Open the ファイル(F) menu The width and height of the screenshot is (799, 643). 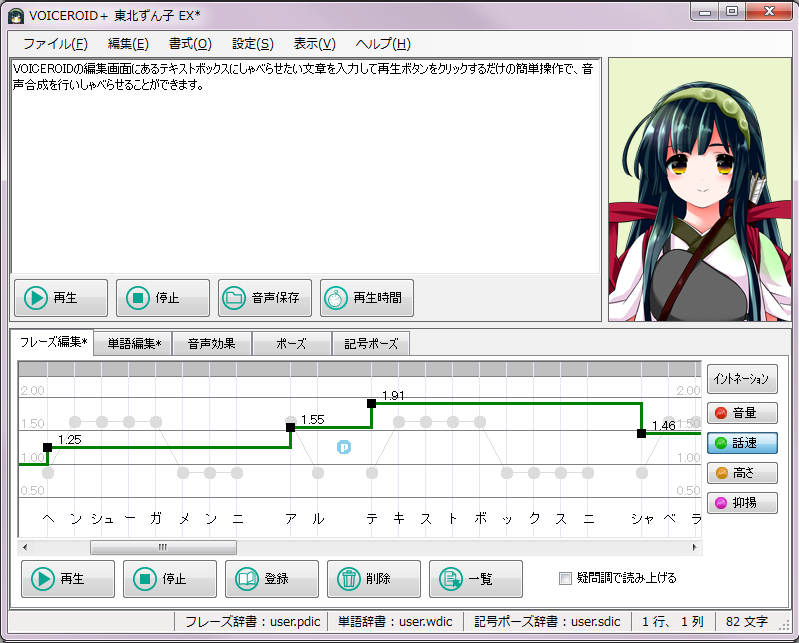click(x=55, y=44)
